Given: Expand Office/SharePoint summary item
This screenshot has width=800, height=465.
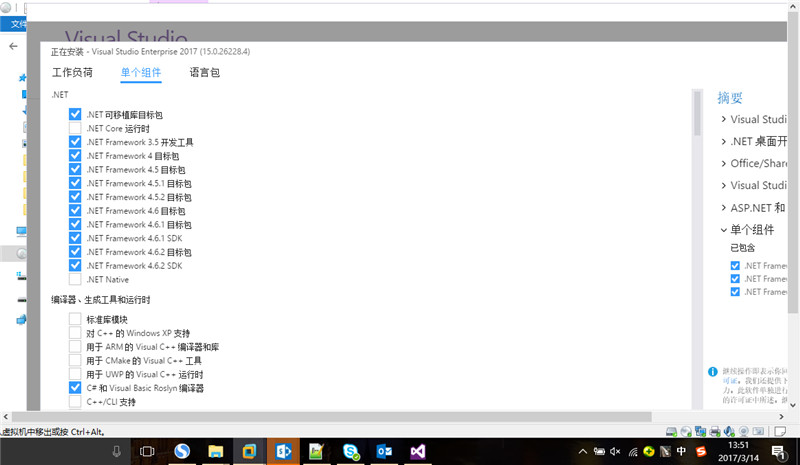Looking at the screenshot, I should (723, 163).
